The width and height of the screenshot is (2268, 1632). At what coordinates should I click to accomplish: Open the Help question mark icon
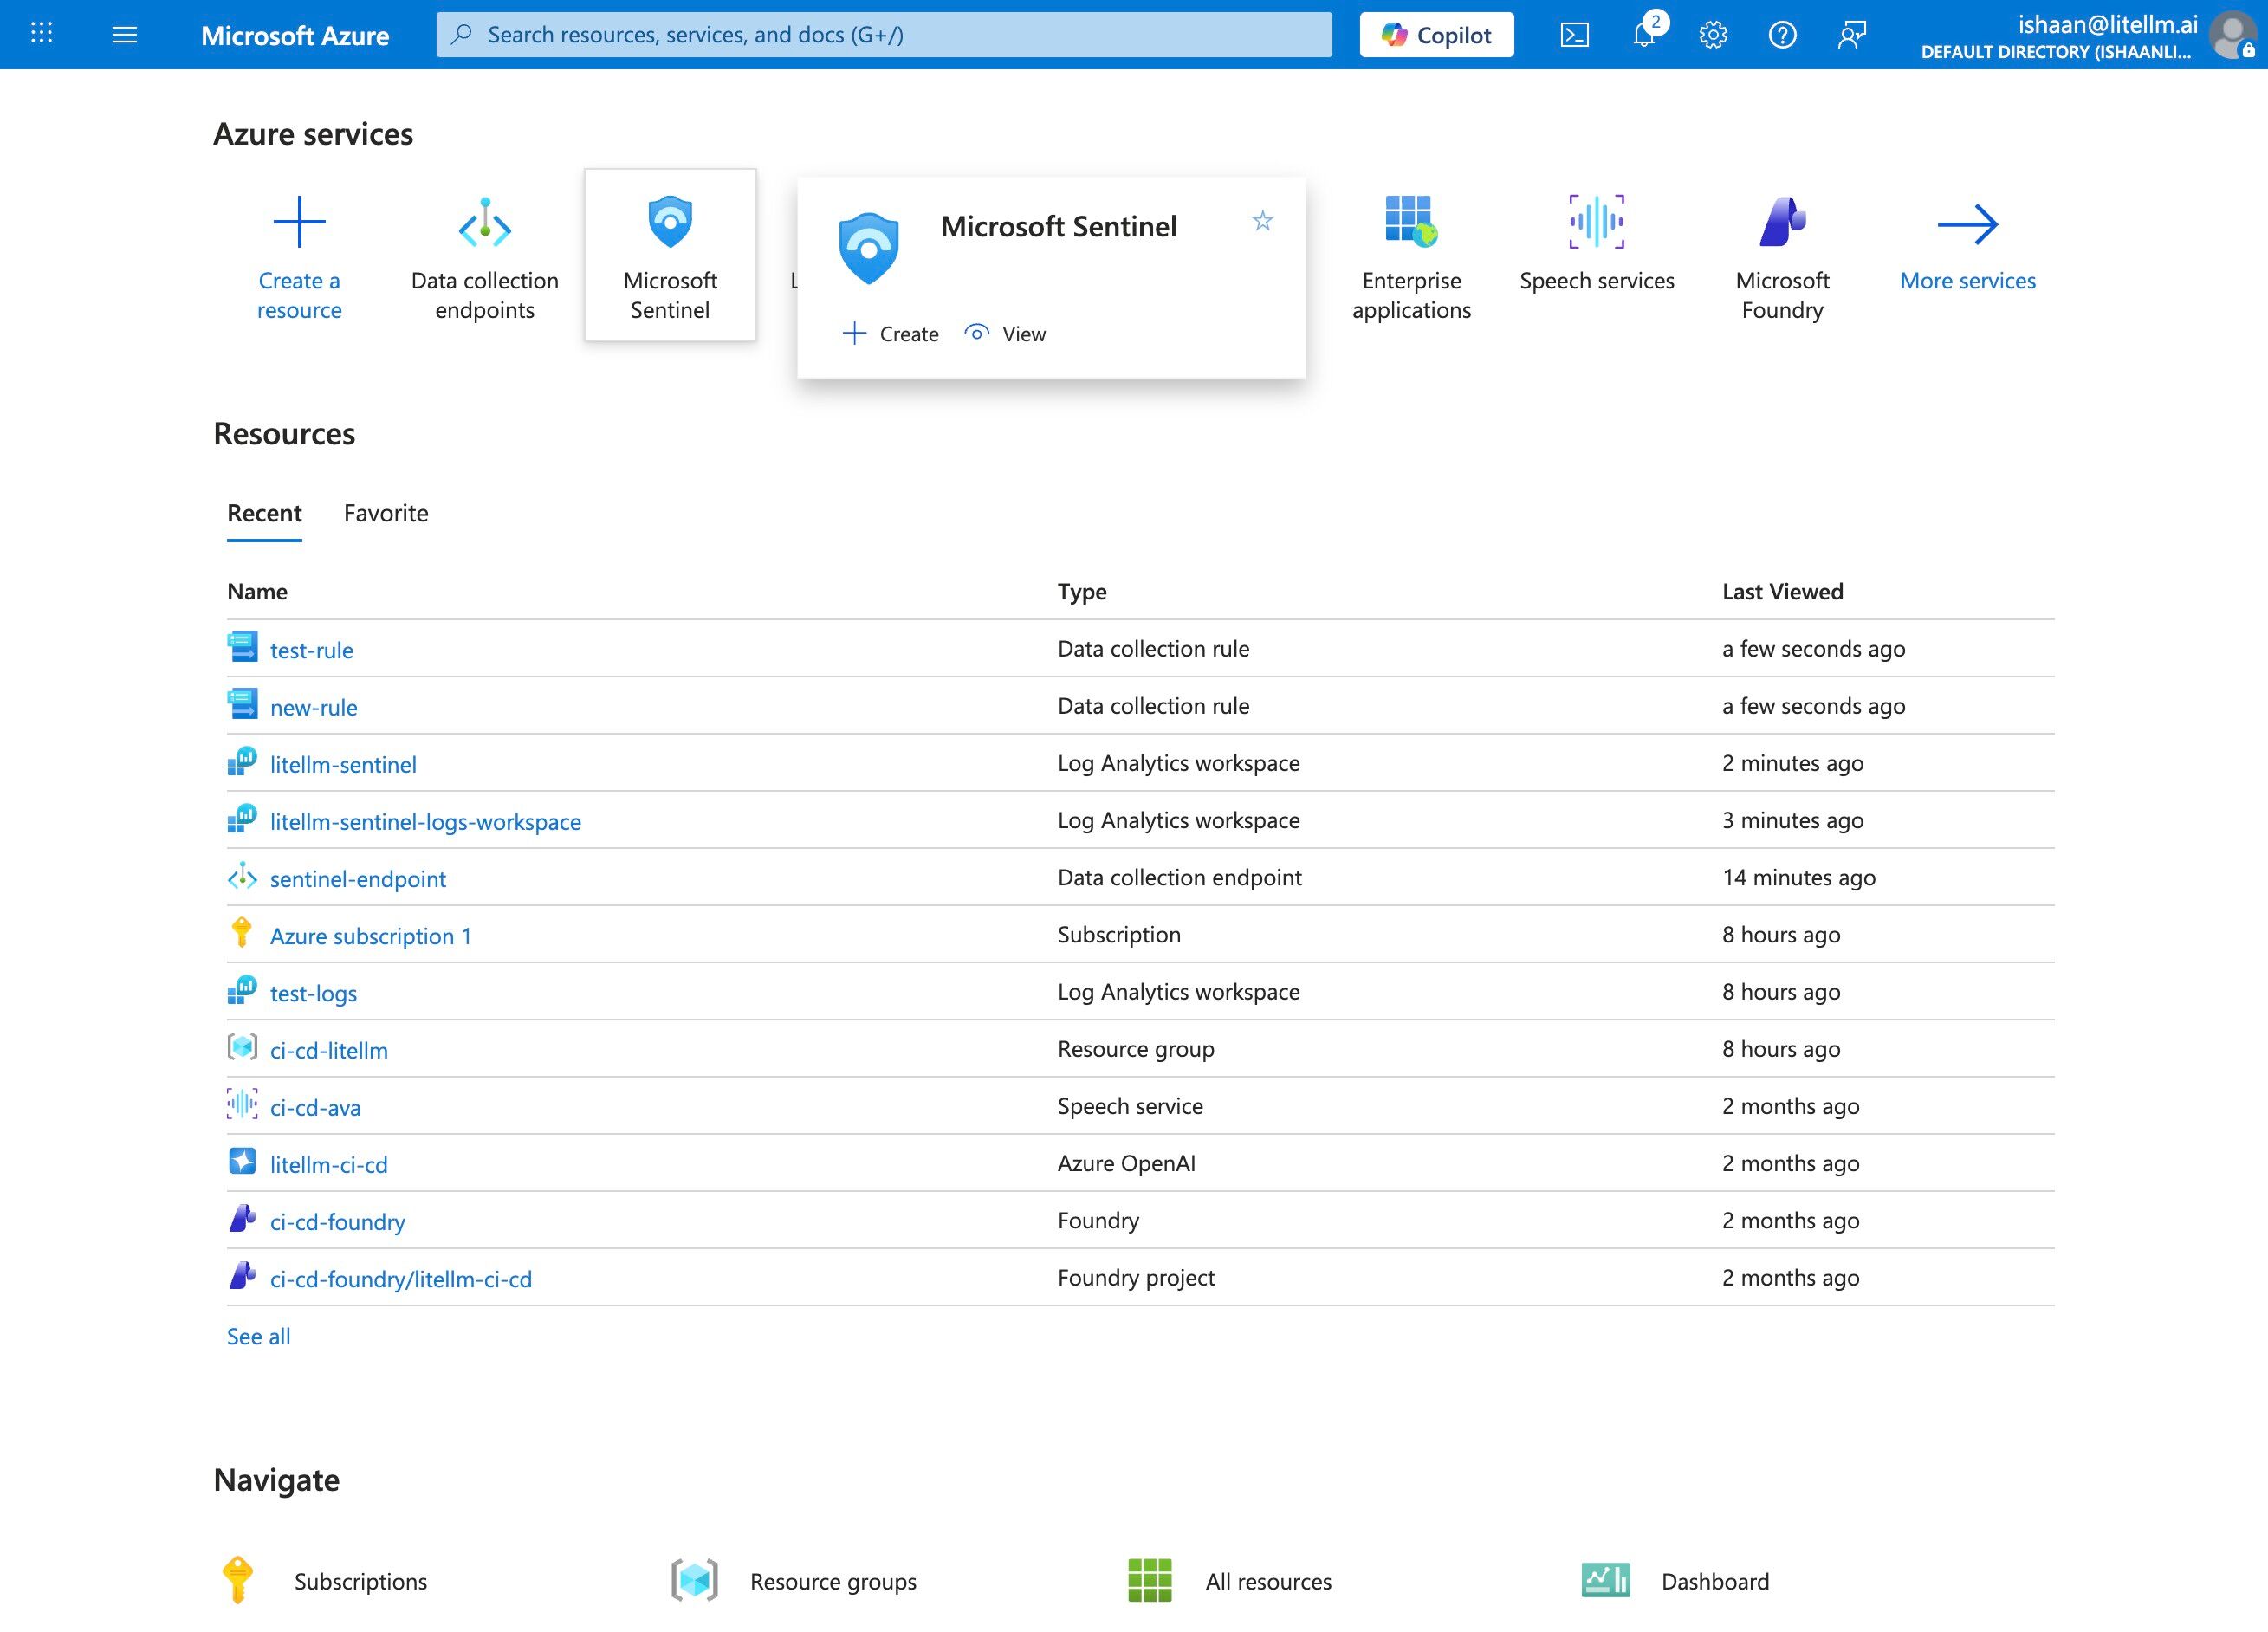pyautogui.click(x=1782, y=35)
